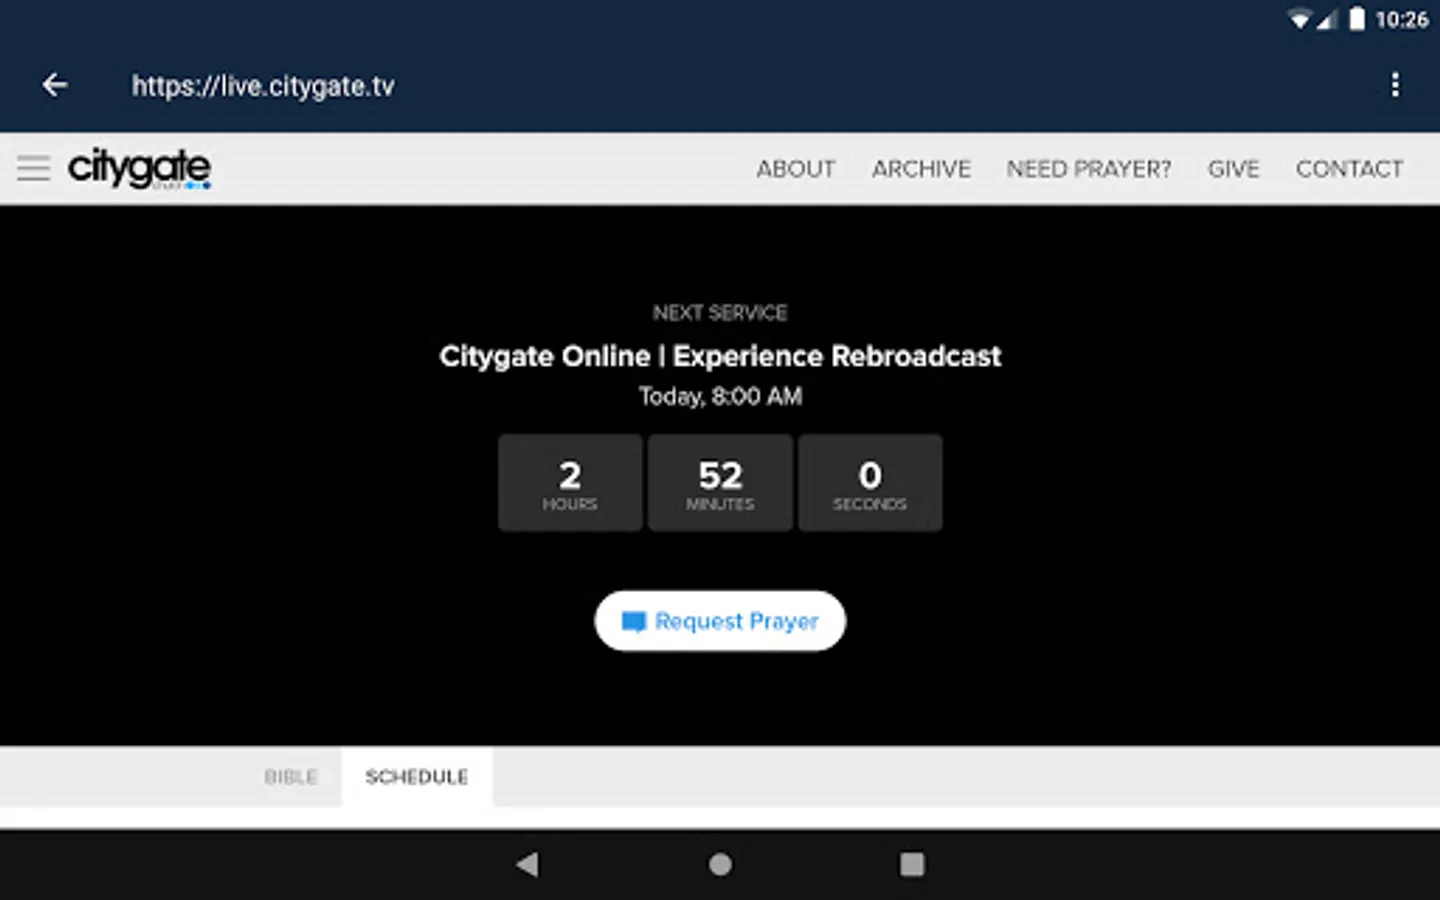1440x900 pixels.
Task: Click the Today, 8:00 AM text
Action: (x=720, y=397)
